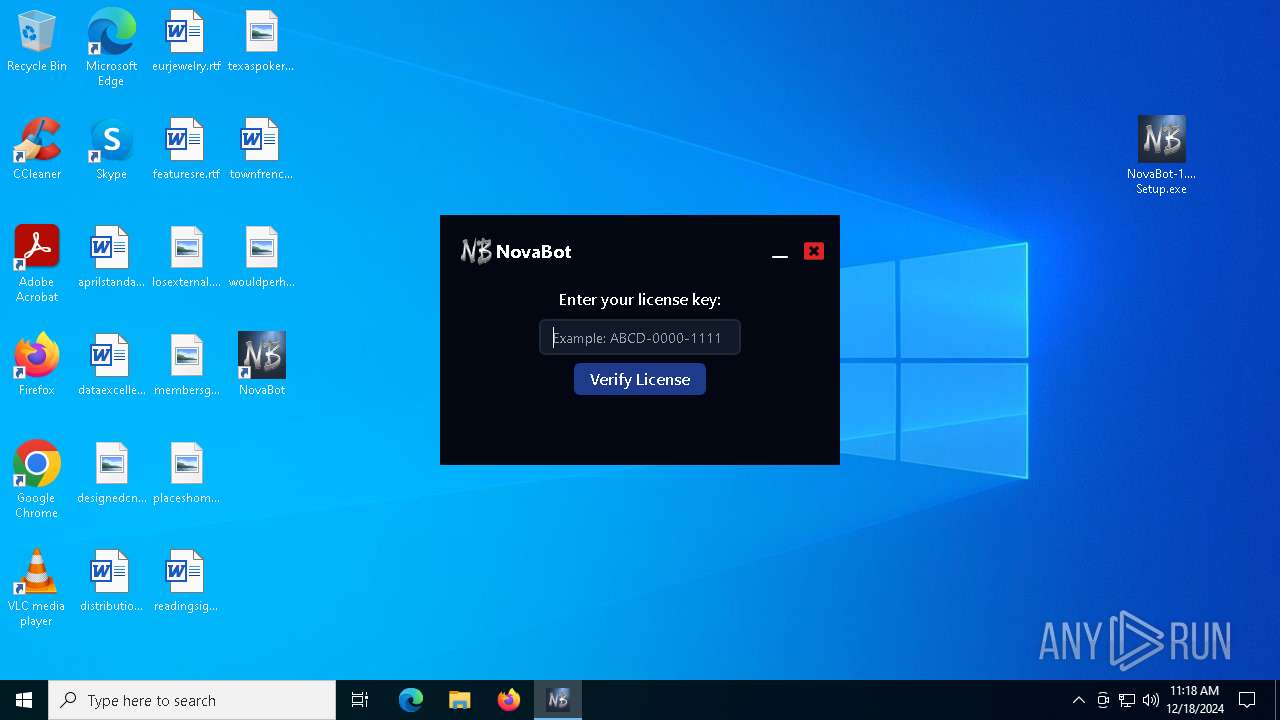
Task: Select the placeshom image file icon
Action: (x=186, y=474)
